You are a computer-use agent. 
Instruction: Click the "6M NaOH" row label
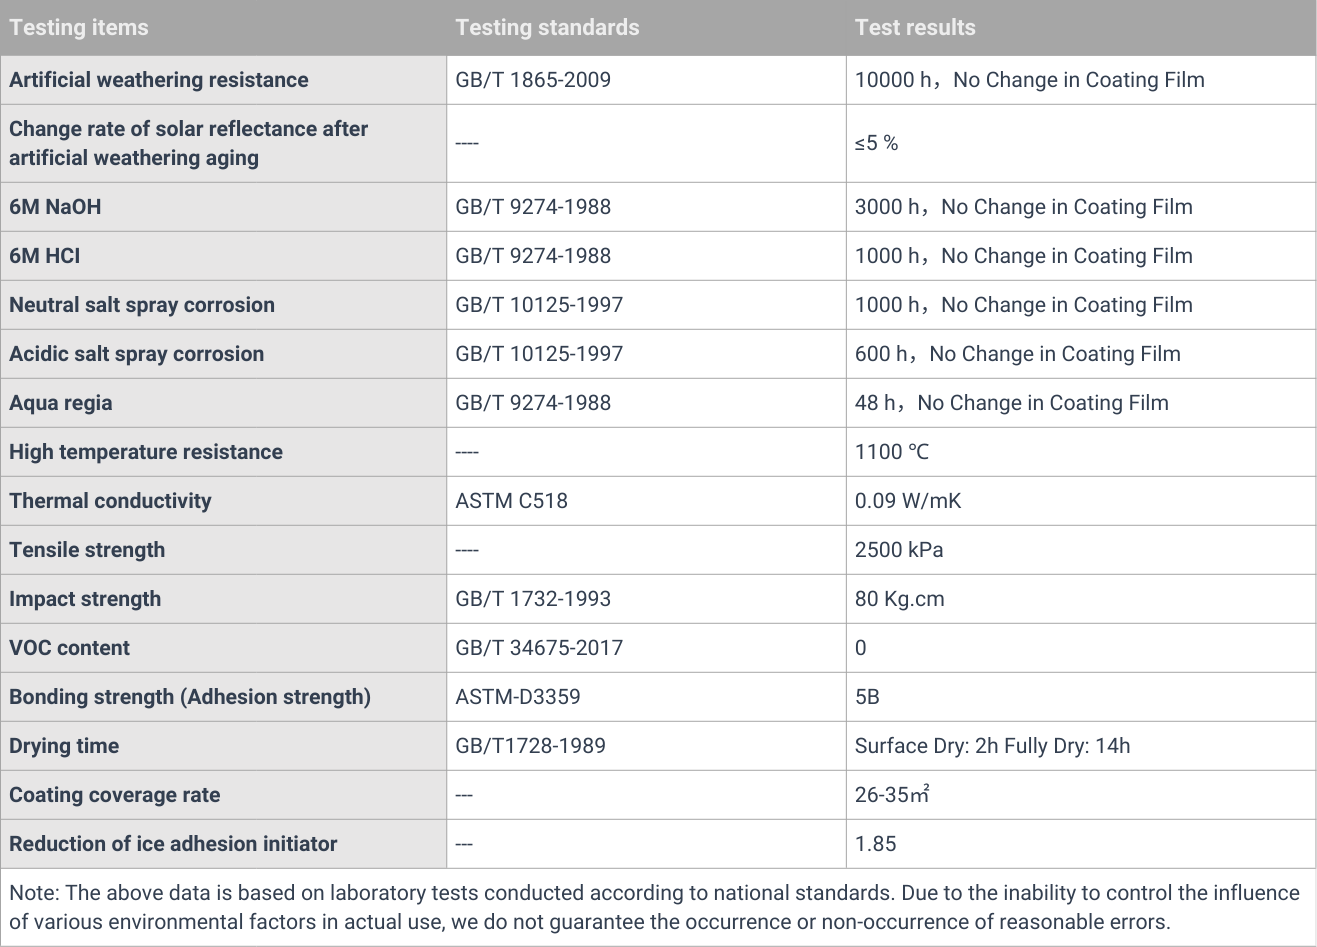55,207
